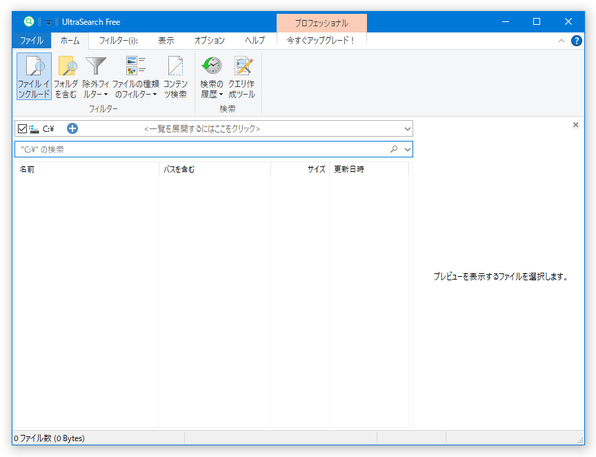Click the blue plus add-drive icon
The height and width of the screenshot is (457, 596).
72,129
